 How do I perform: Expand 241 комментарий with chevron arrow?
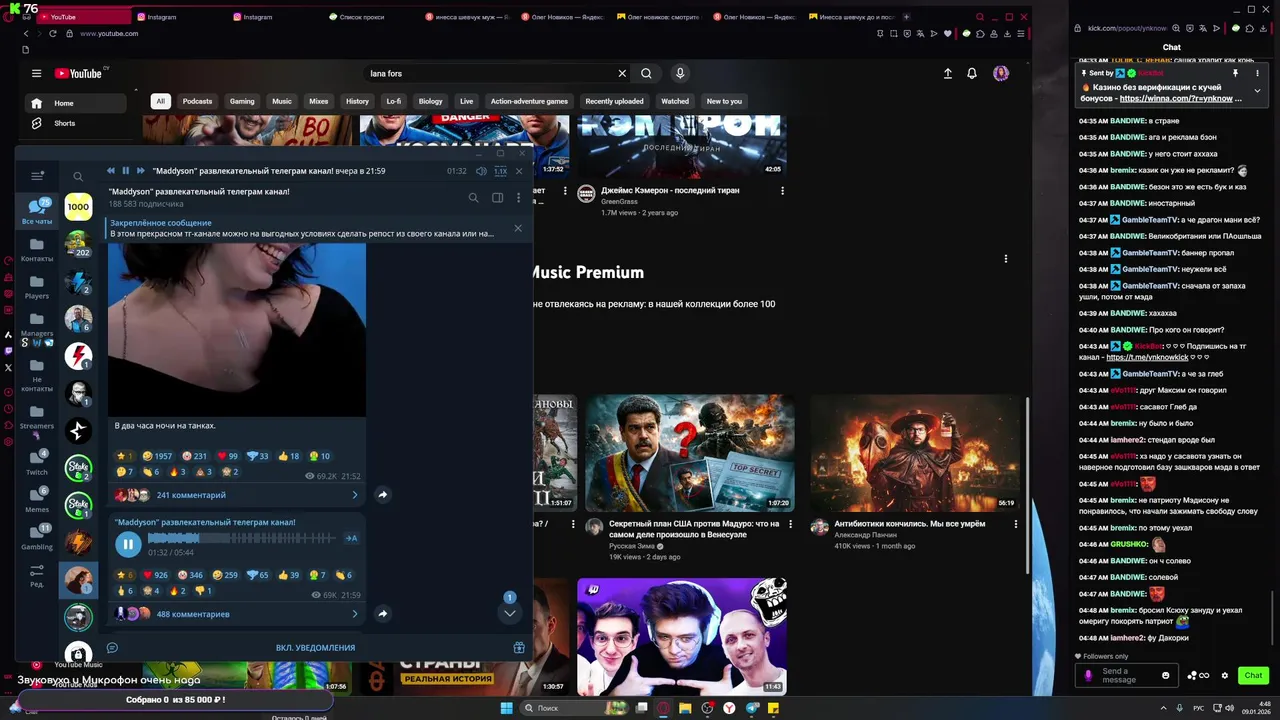click(354, 495)
